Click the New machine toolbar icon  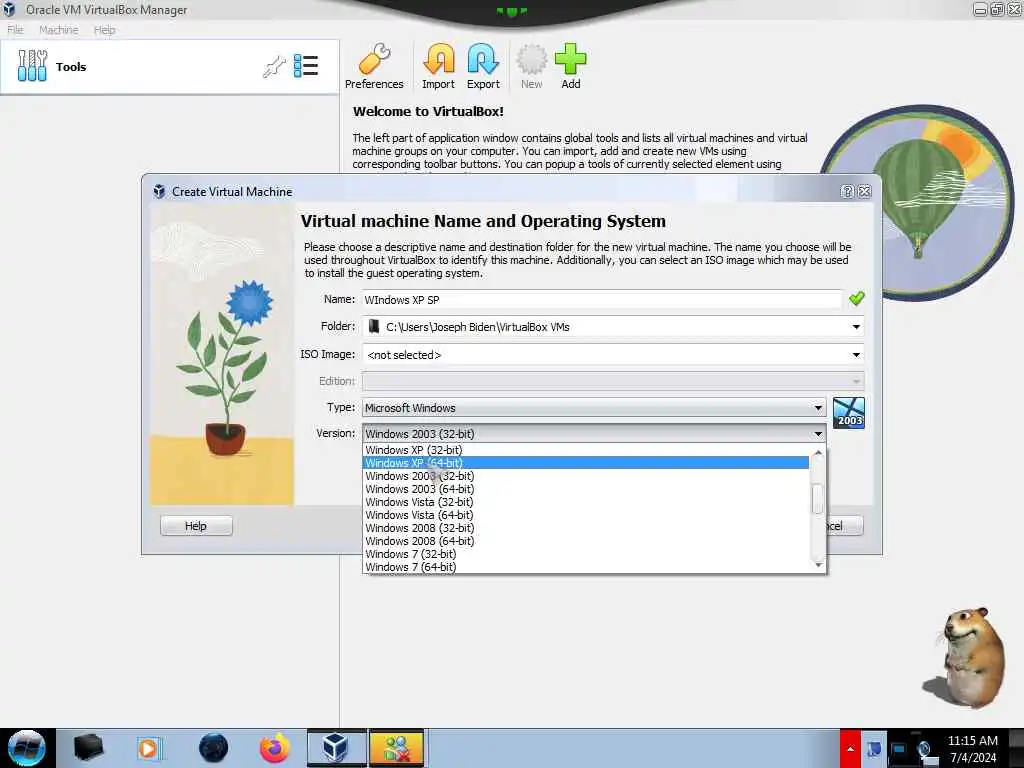click(532, 67)
